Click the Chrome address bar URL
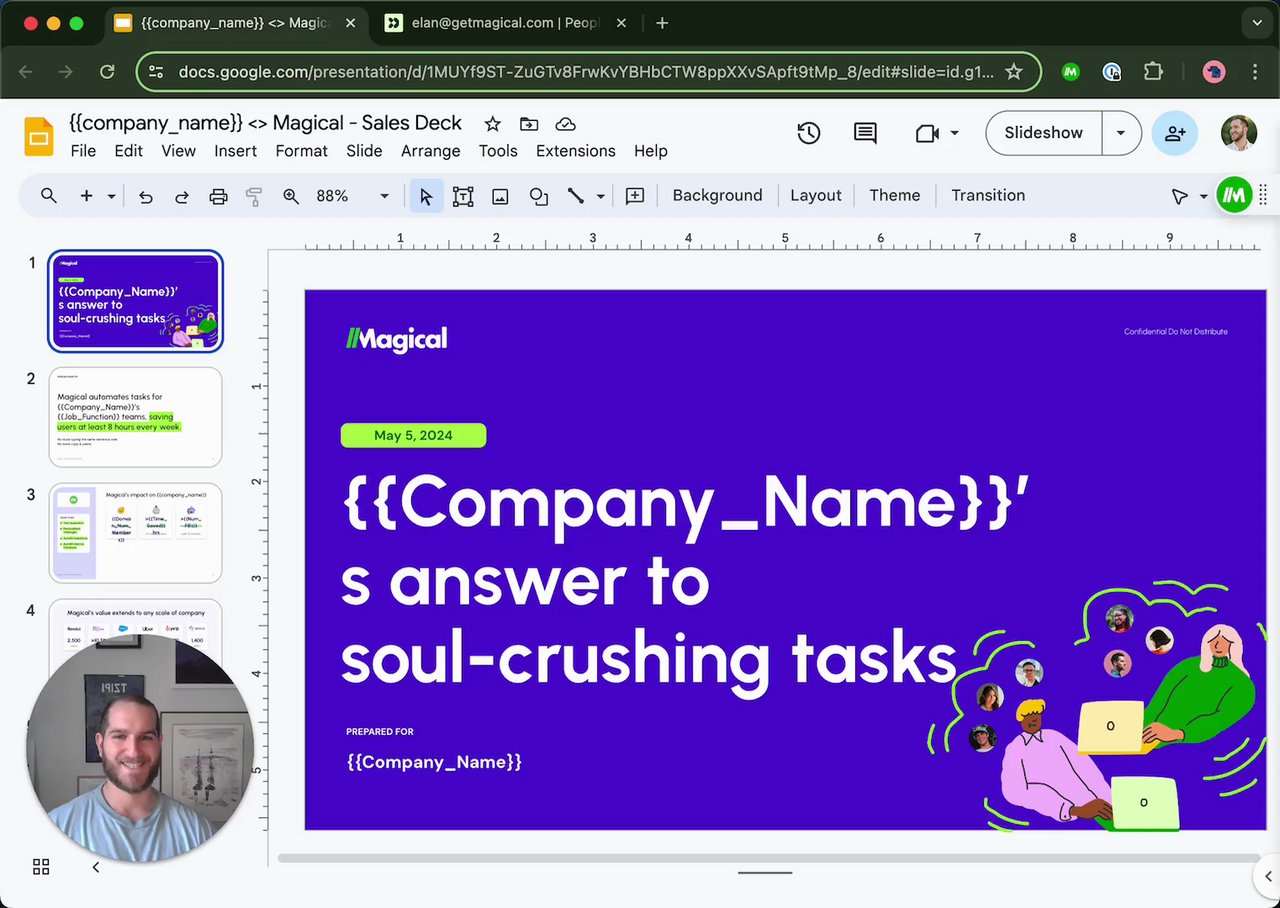1280x908 pixels. [586, 72]
